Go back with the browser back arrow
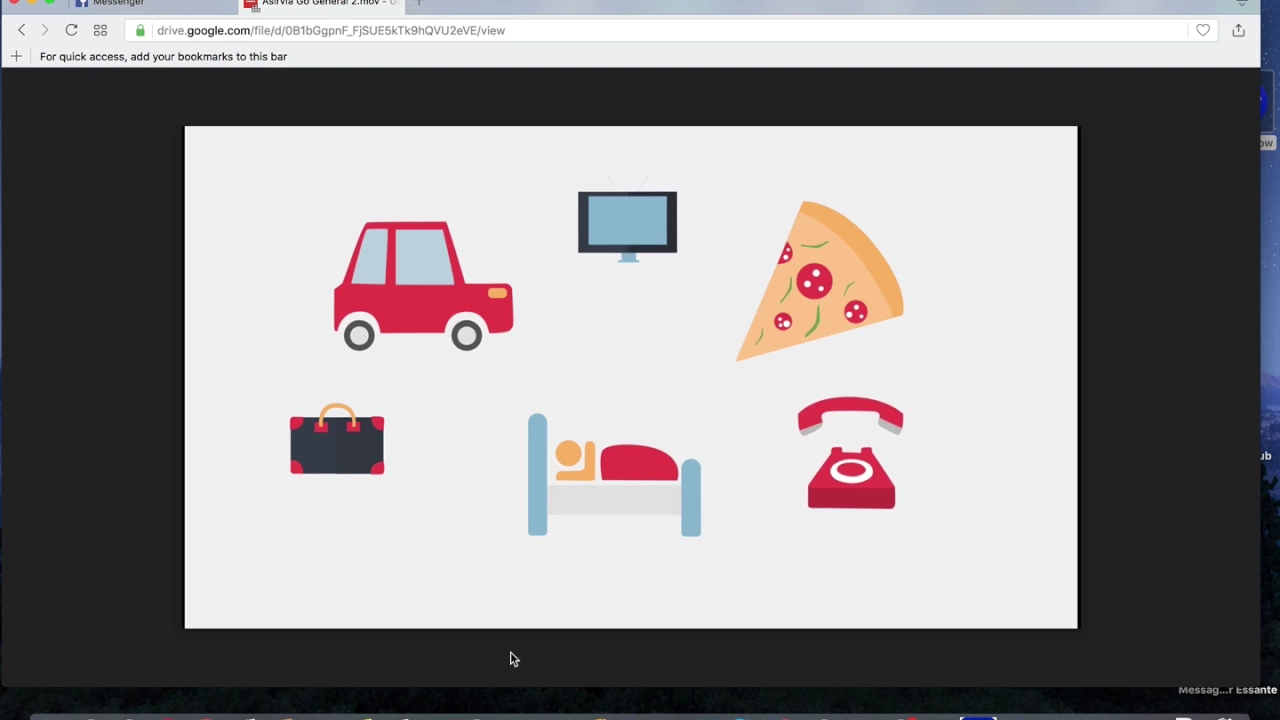Viewport: 1280px width, 720px height. (22, 30)
